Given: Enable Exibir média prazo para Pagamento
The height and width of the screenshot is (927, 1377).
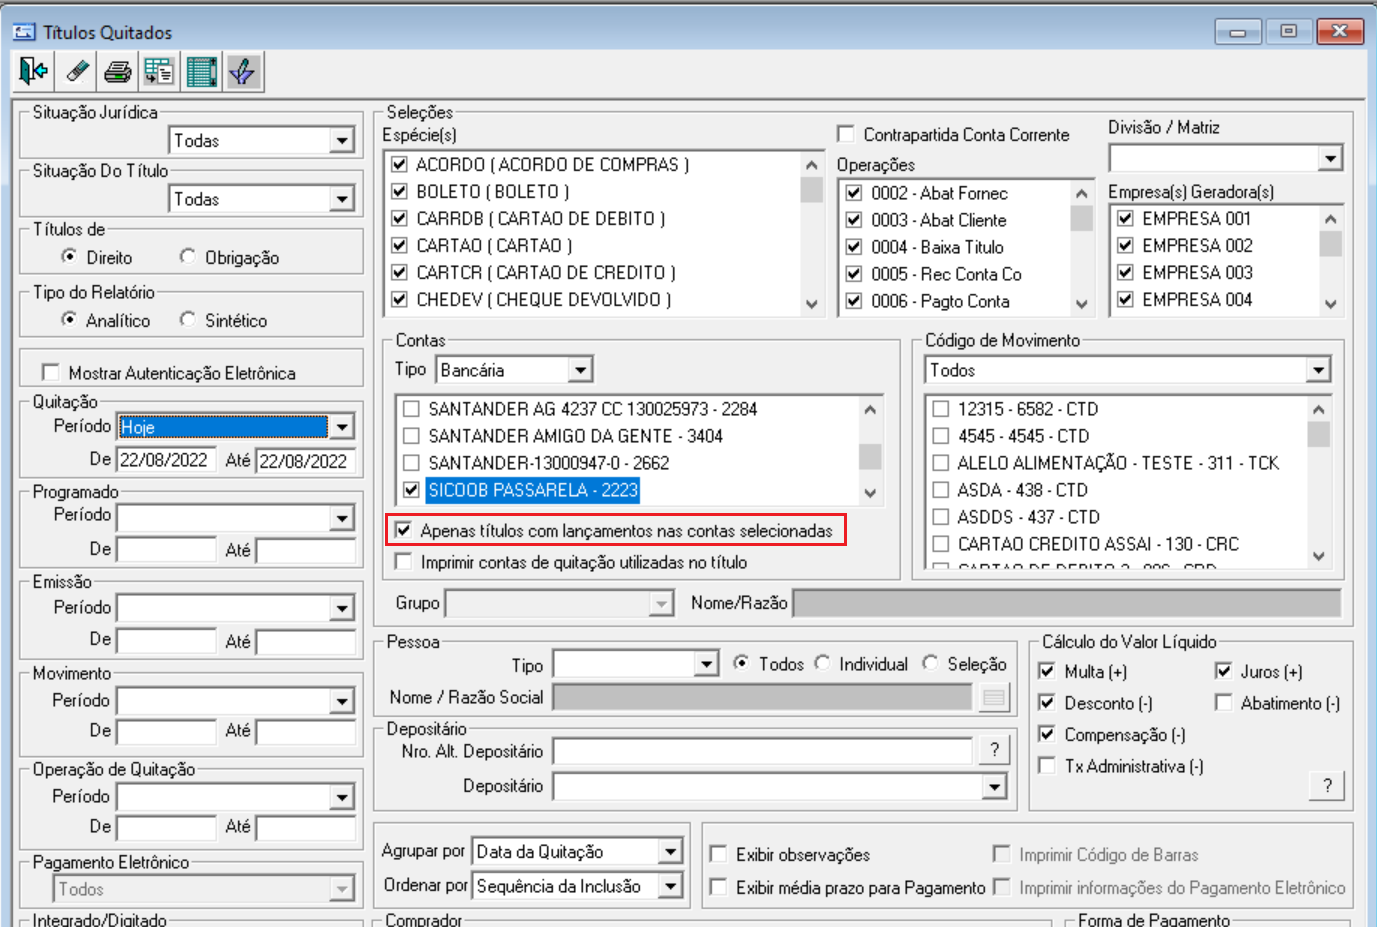Looking at the screenshot, I should point(718,887).
